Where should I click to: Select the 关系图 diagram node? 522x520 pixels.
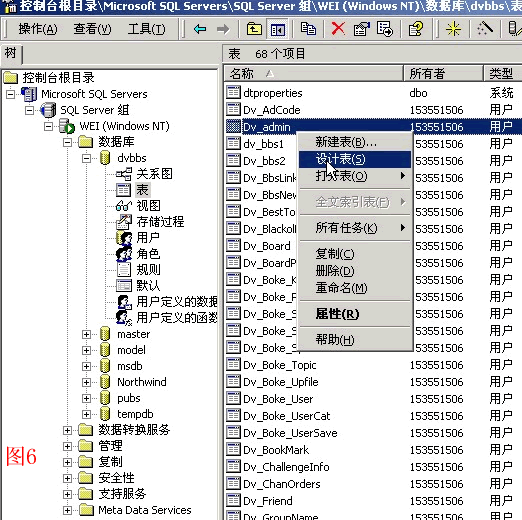click(154, 174)
